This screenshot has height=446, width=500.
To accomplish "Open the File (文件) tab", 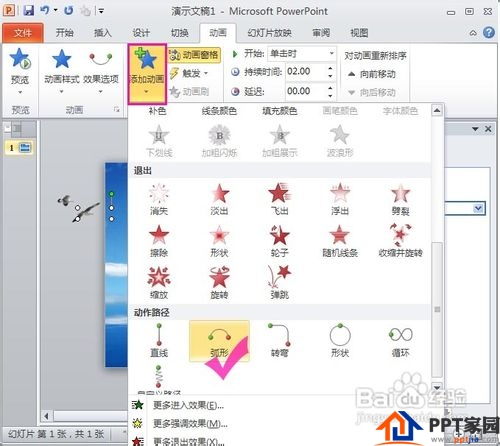I will [x=23, y=33].
